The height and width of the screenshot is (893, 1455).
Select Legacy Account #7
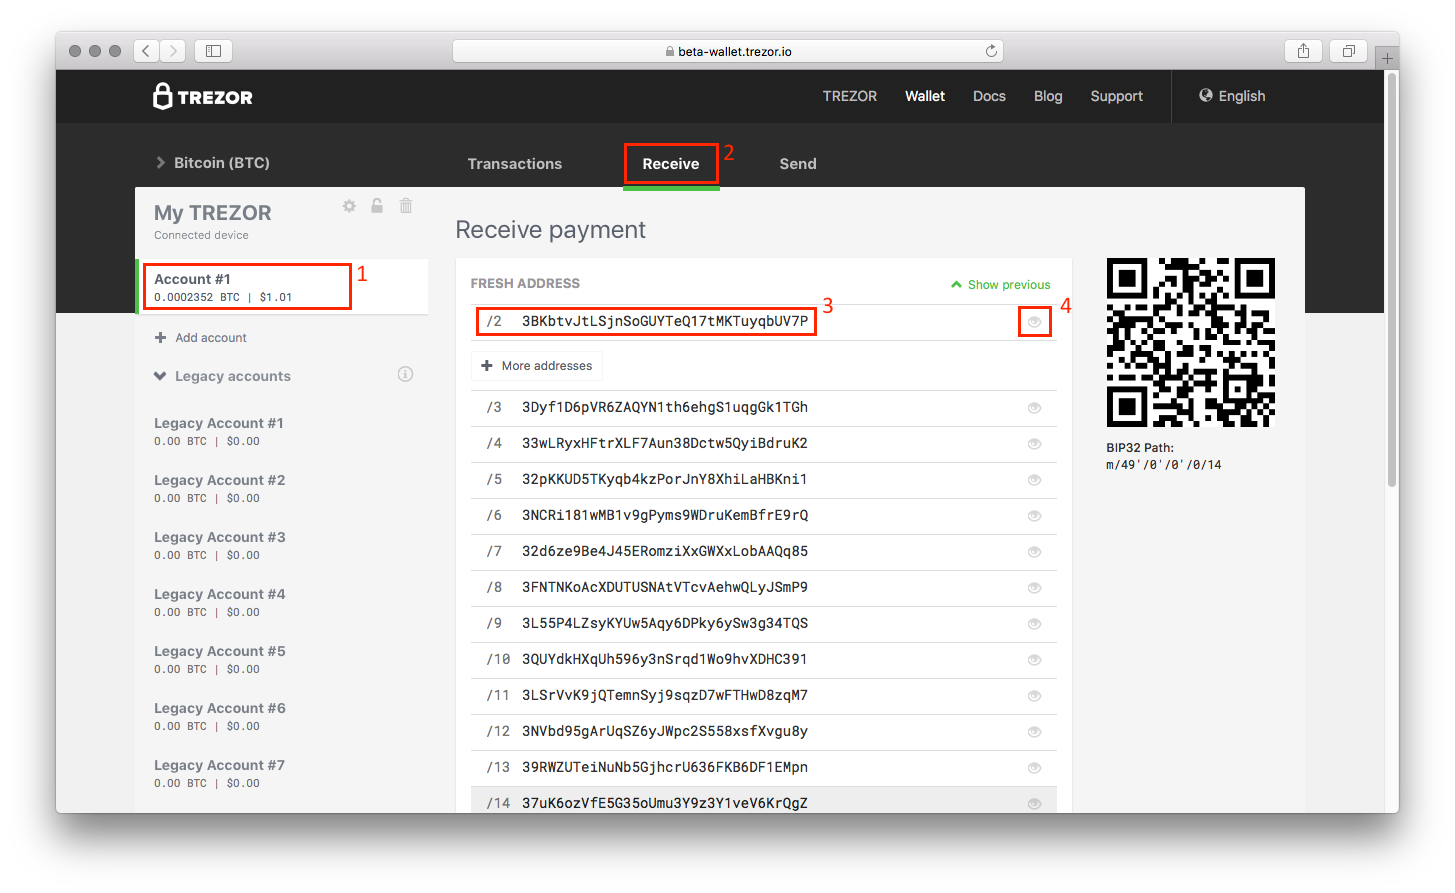[x=220, y=773]
